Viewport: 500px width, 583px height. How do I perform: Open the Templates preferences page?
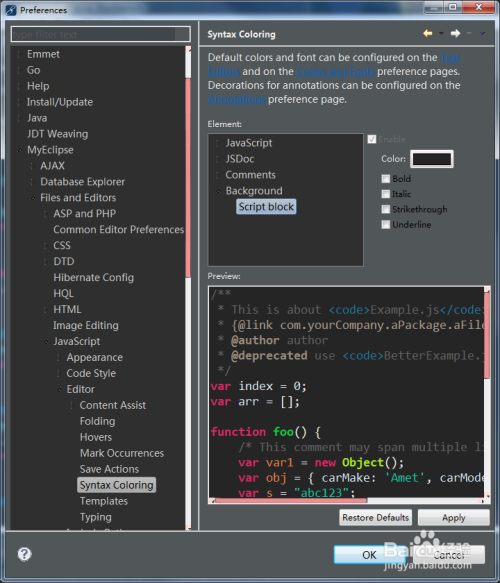(104, 502)
